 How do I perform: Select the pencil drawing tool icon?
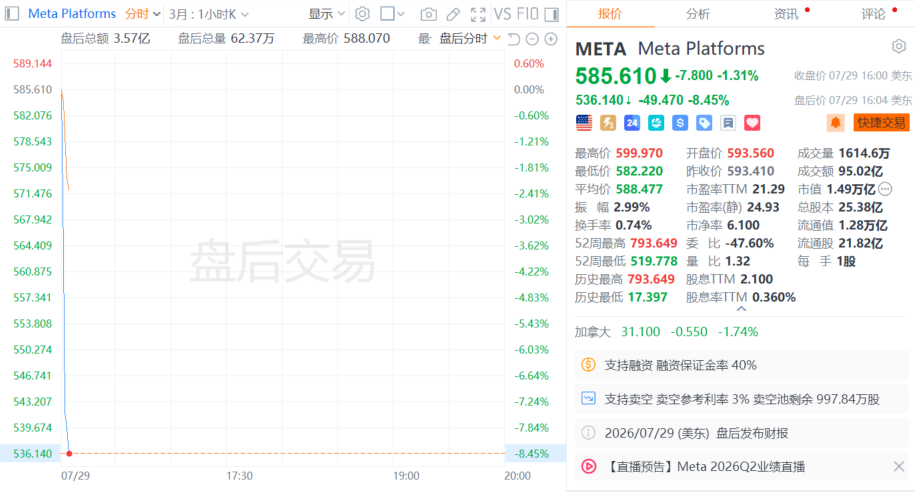tap(453, 14)
